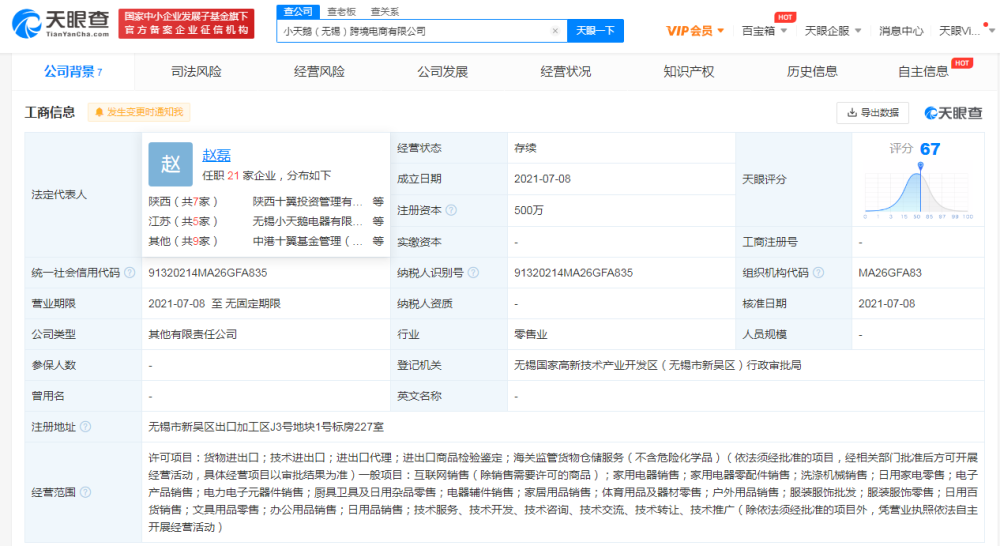Click help icon next to 经营范围

tap(85, 492)
